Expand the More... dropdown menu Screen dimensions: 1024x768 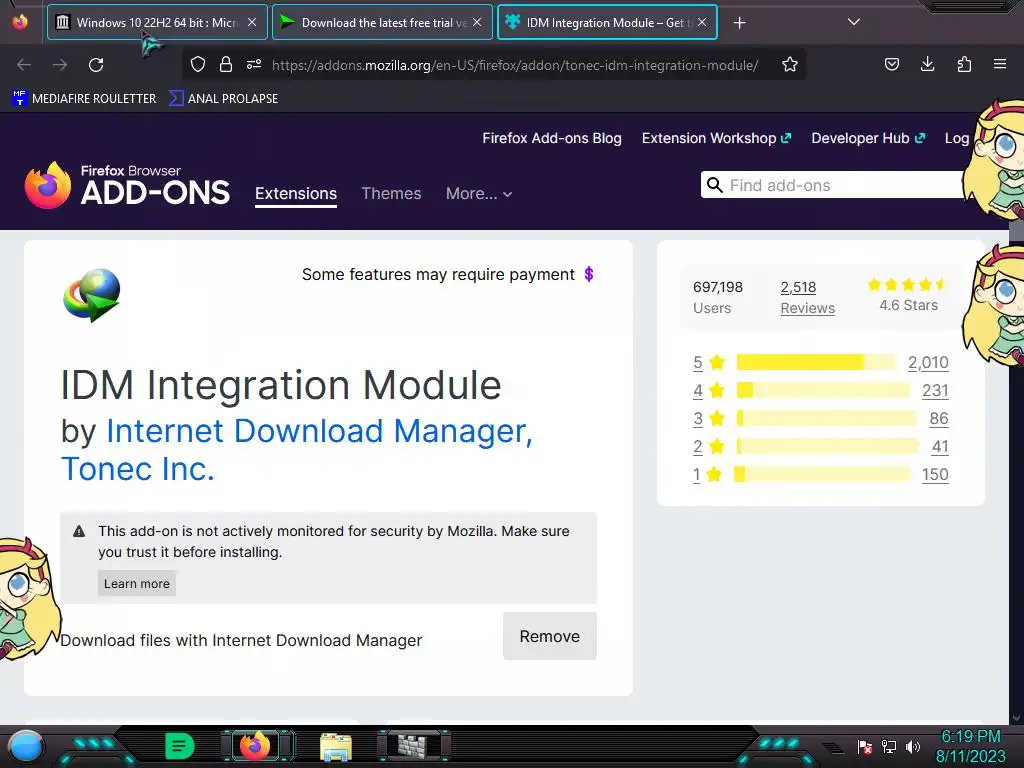tap(479, 194)
